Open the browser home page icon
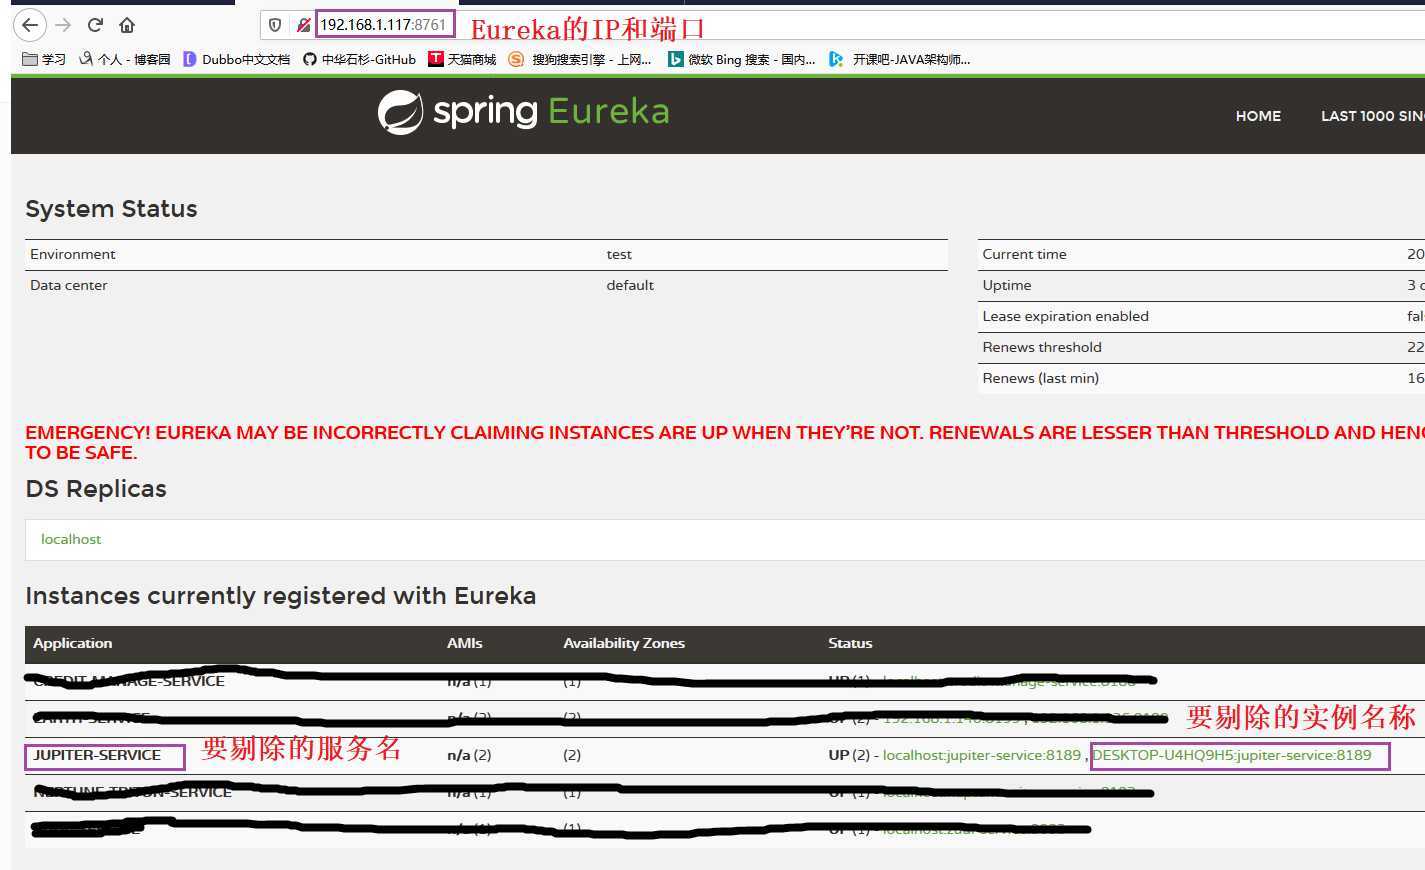 point(127,25)
